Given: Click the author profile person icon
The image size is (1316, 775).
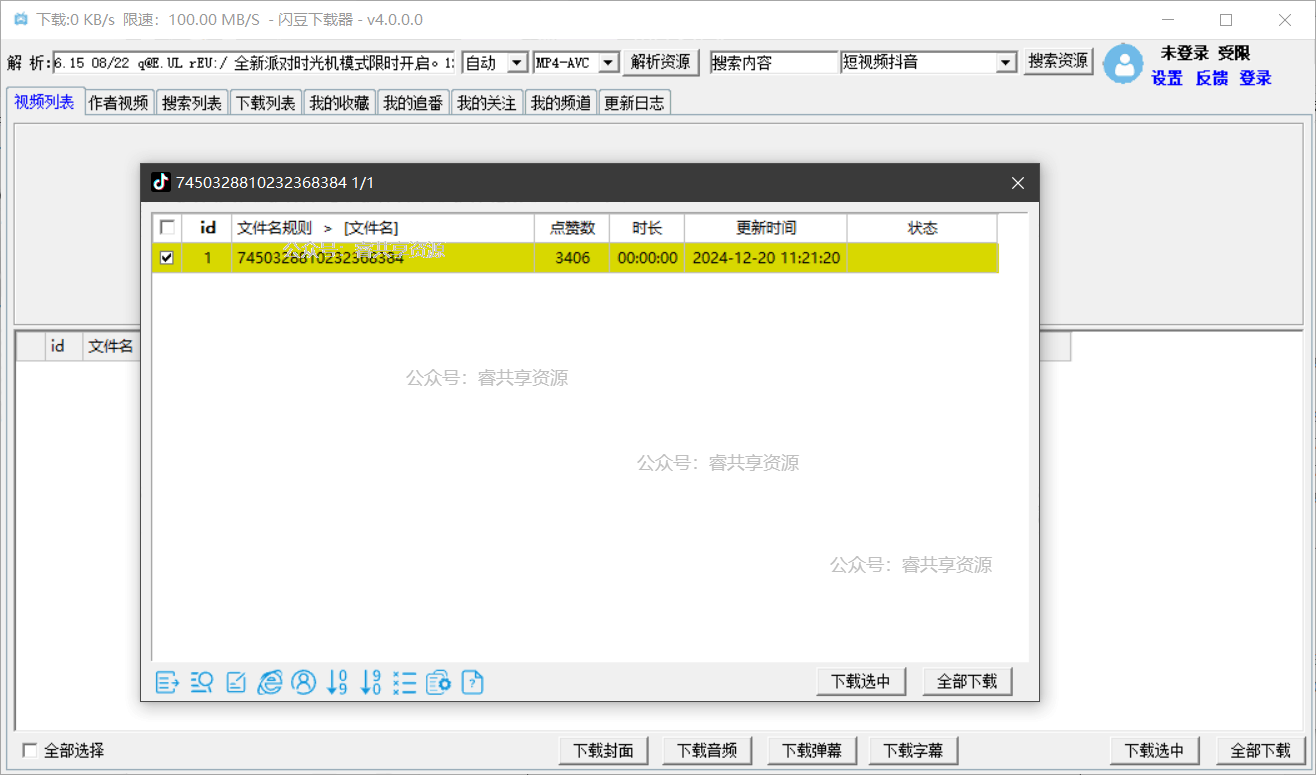Looking at the screenshot, I should point(304,683).
